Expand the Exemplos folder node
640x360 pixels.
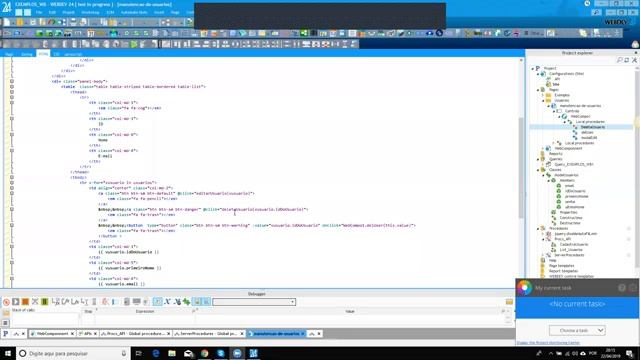tap(543, 95)
